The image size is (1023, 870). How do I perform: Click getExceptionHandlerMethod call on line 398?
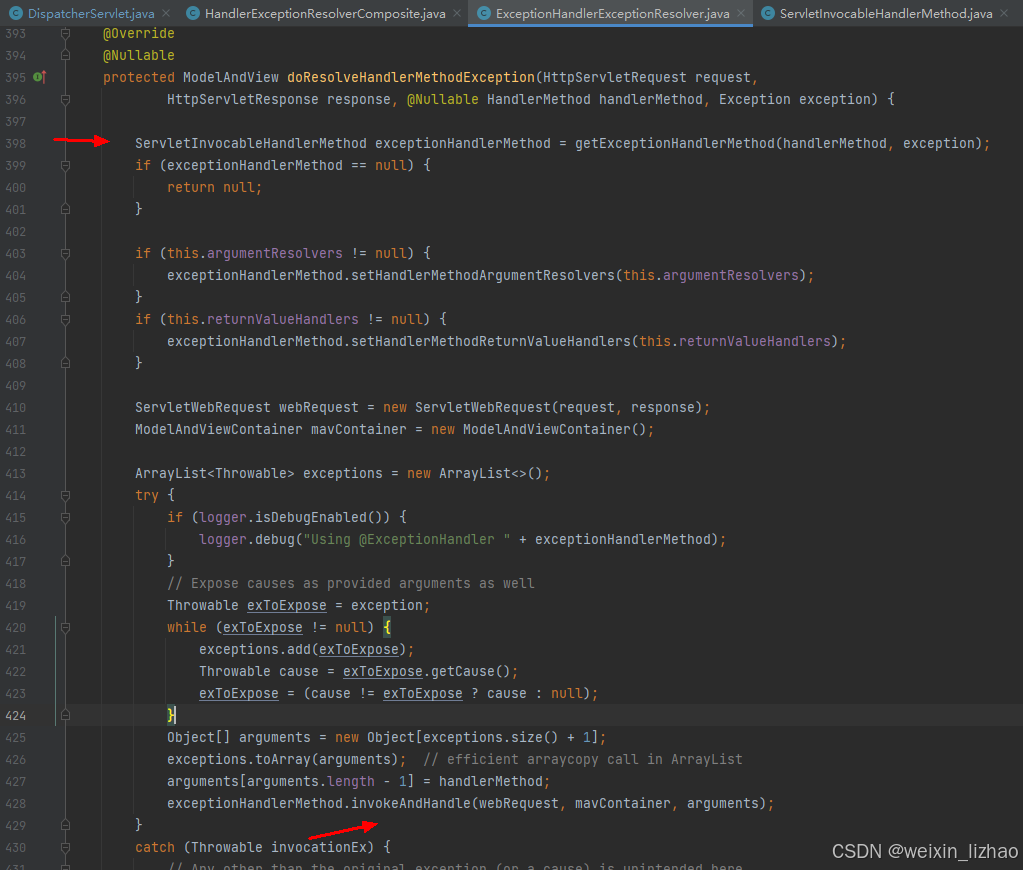point(675,143)
